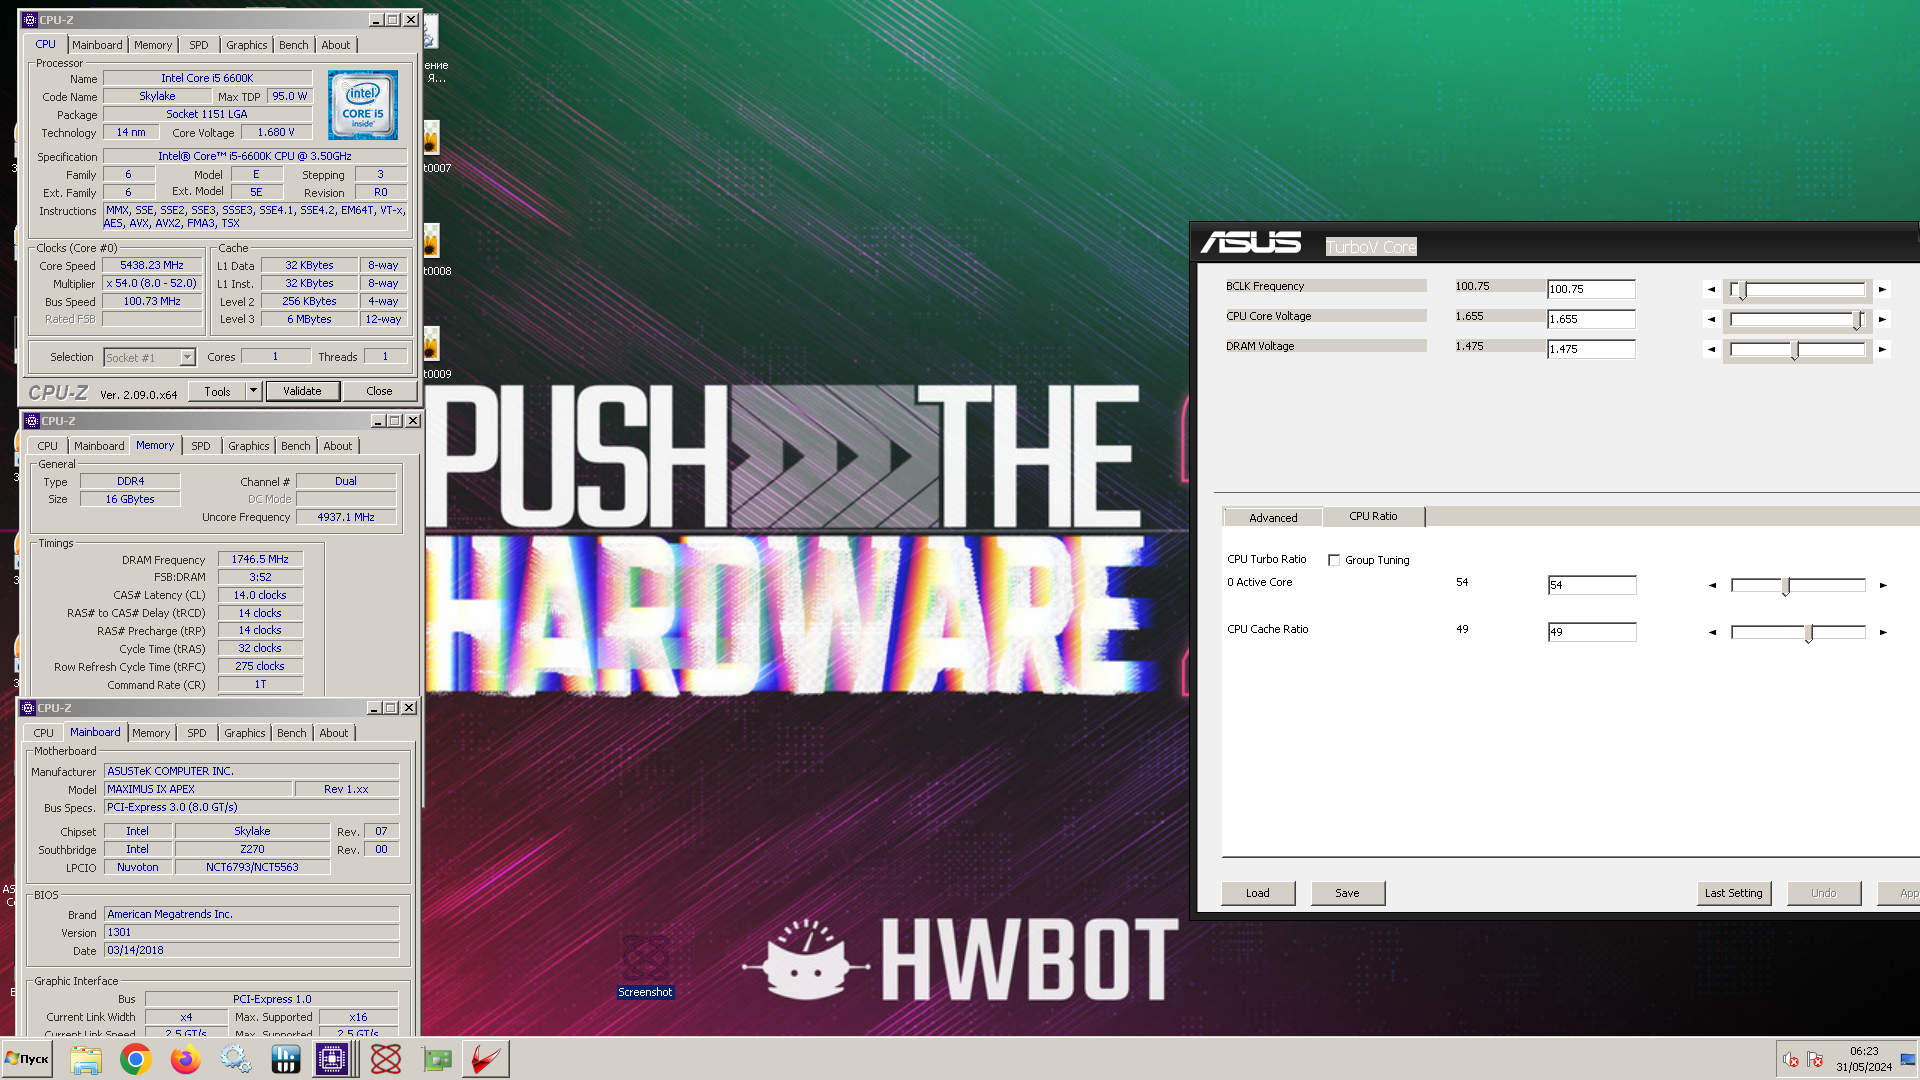
Task: Increase CPU Cache Ratio with right arrow
Action: point(1883,633)
